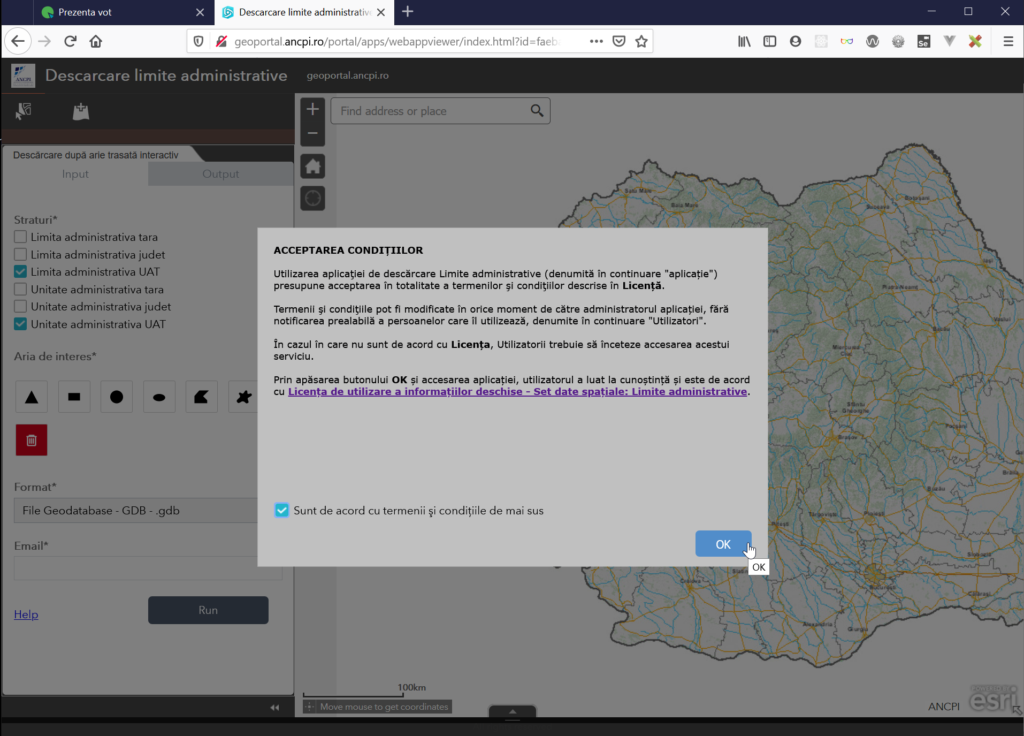
Task: Click the red trash clear-drawing button
Action: pyautogui.click(x=31, y=440)
